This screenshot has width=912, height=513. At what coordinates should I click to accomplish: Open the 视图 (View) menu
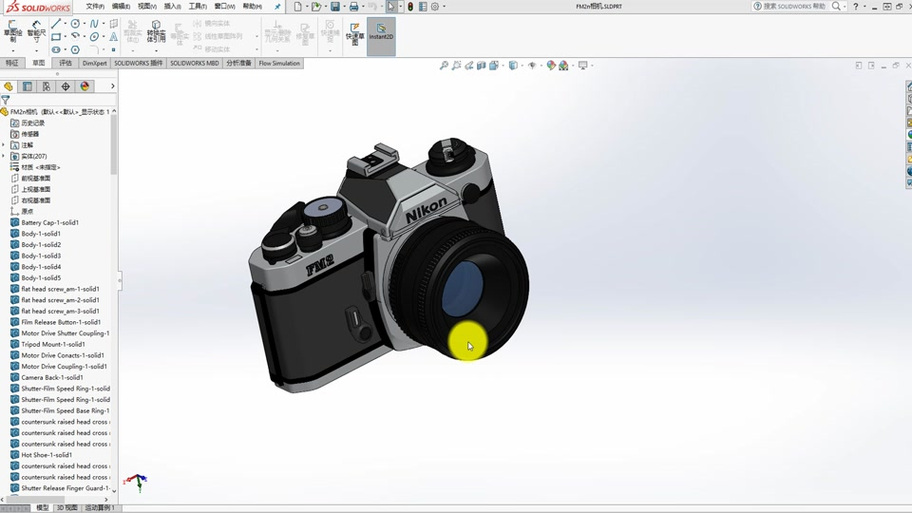tap(147, 6)
